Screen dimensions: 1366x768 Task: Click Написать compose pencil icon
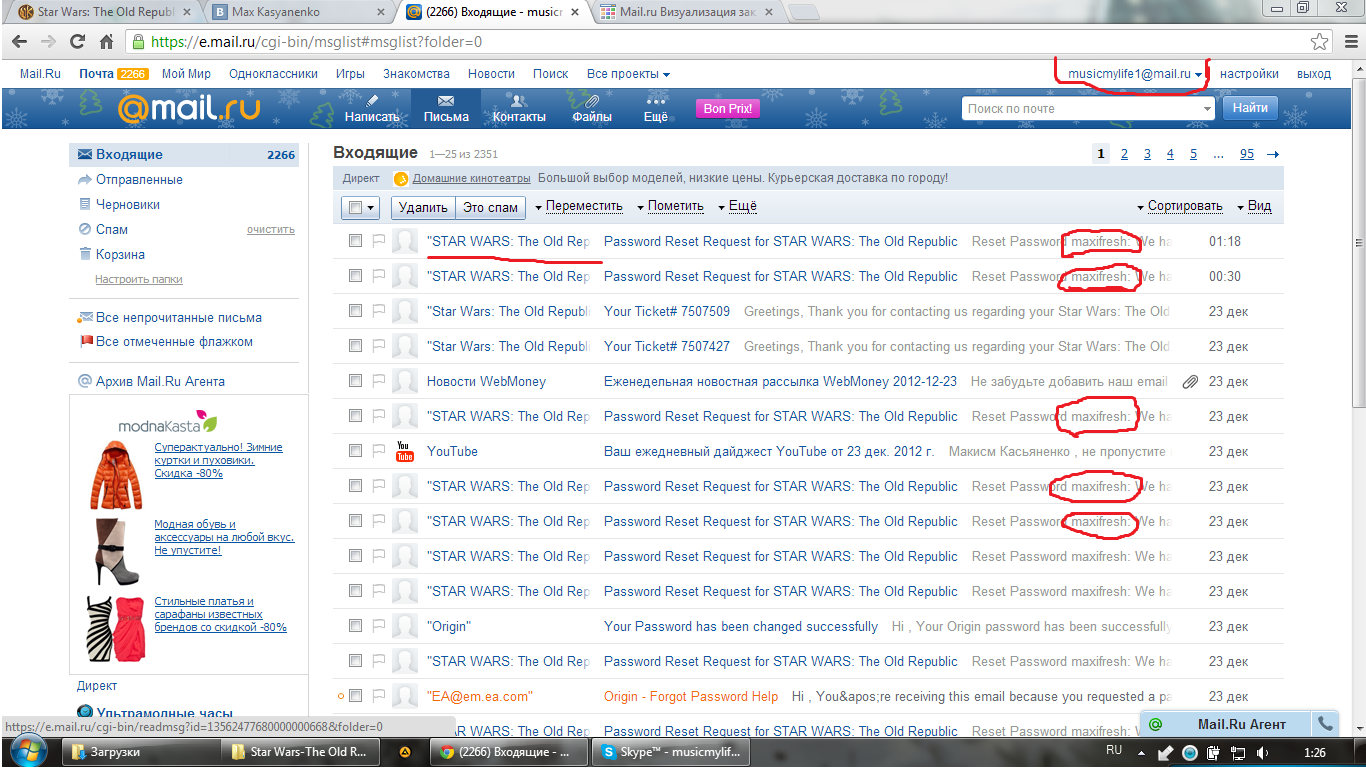tap(372, 101)
